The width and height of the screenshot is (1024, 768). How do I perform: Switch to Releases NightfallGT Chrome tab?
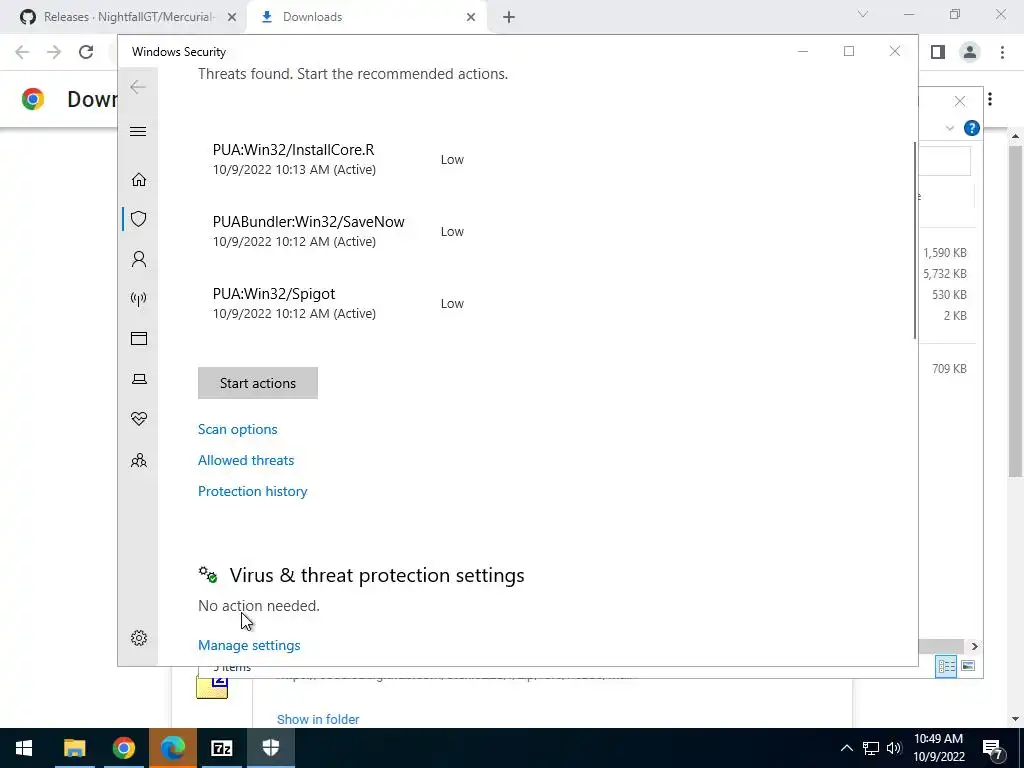coord(129,17)
